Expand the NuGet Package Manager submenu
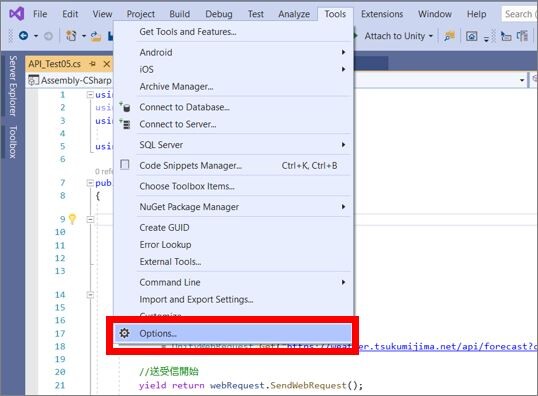Image resolution: width=538 pixels, height=396 pixels. (343, 207)
